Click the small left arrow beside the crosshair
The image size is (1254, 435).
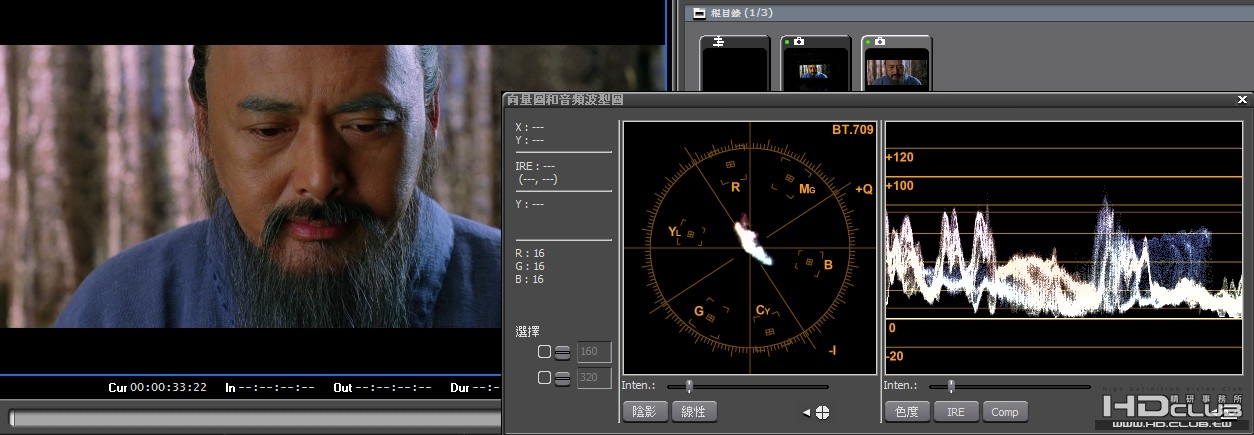[806, 412]
